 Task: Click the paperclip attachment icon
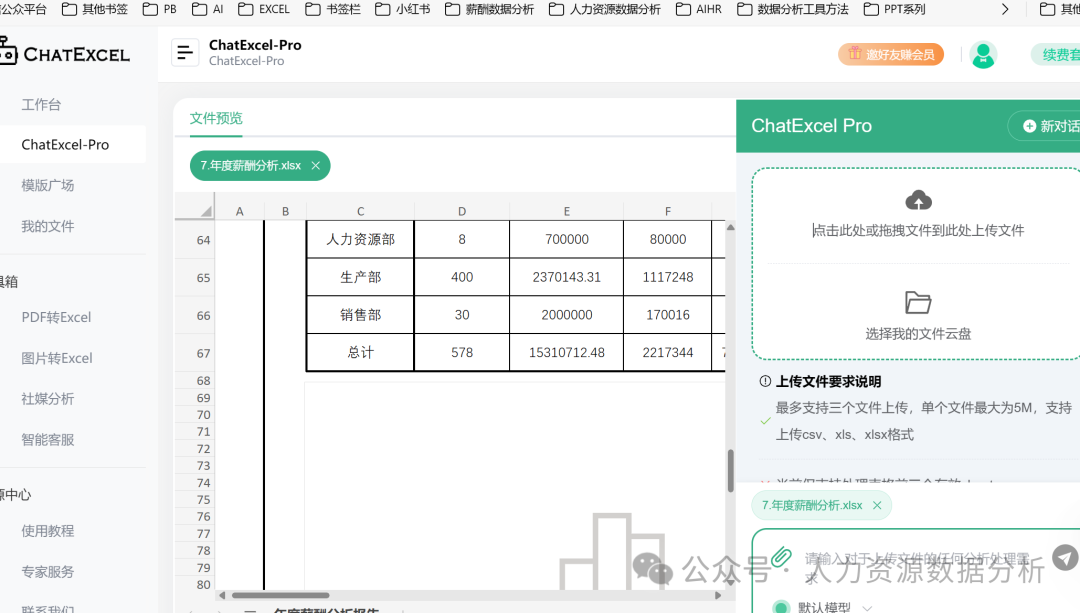(x=781, y=557)
